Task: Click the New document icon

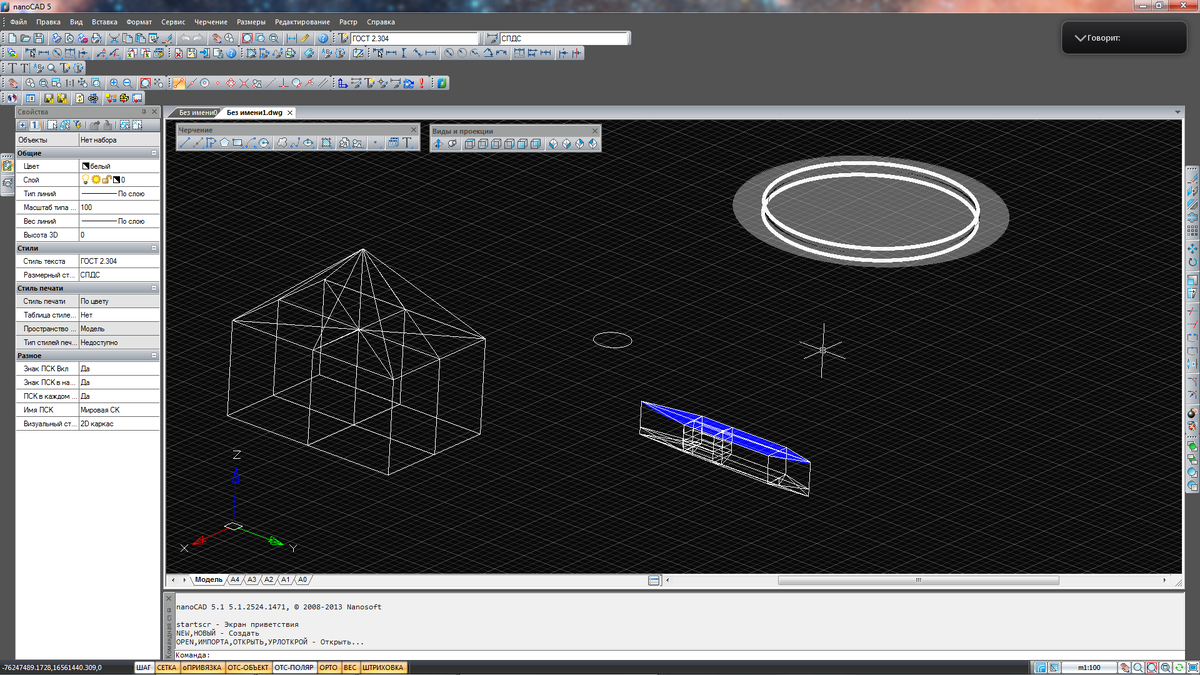Action: 12,38
